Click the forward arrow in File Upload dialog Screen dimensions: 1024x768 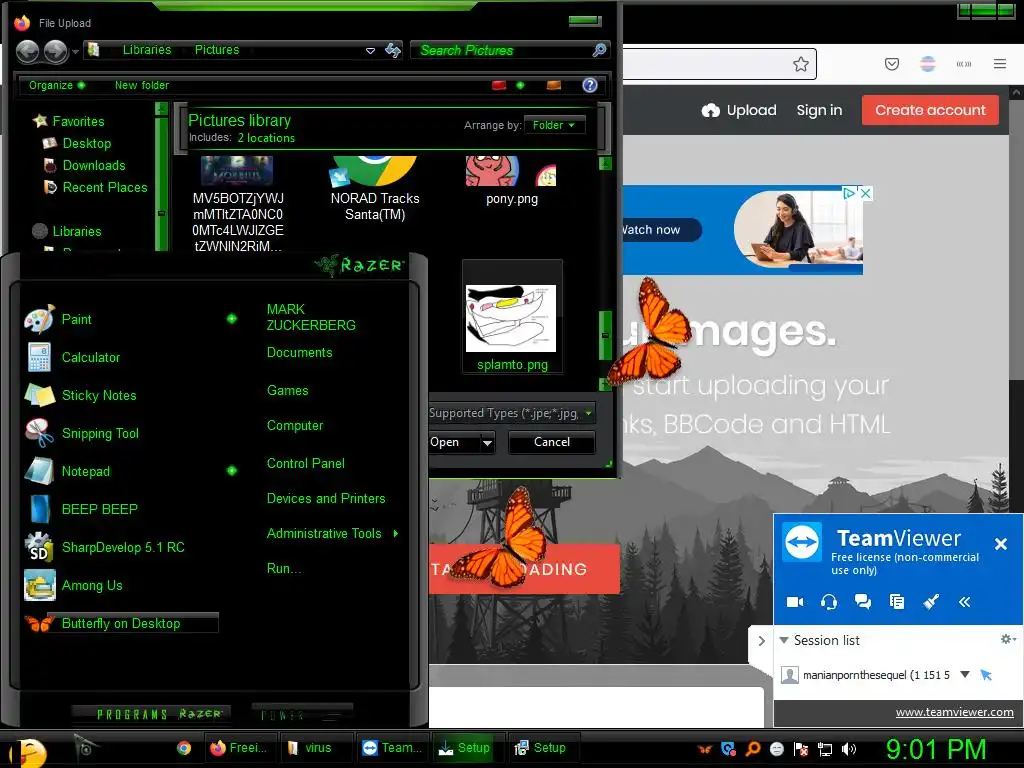tap(56, 52)
